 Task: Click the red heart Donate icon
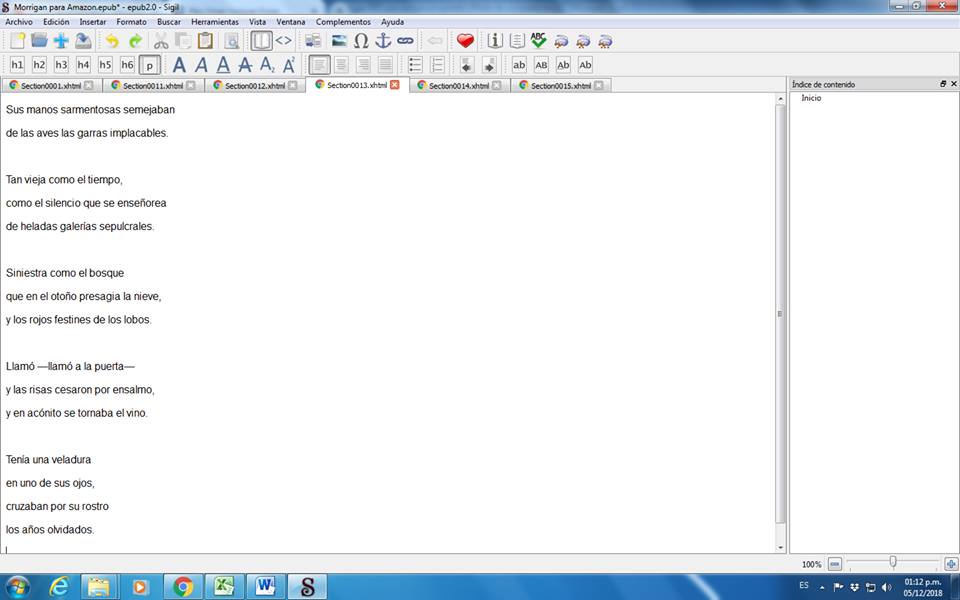pyautogui.click(x=465, y=41)
